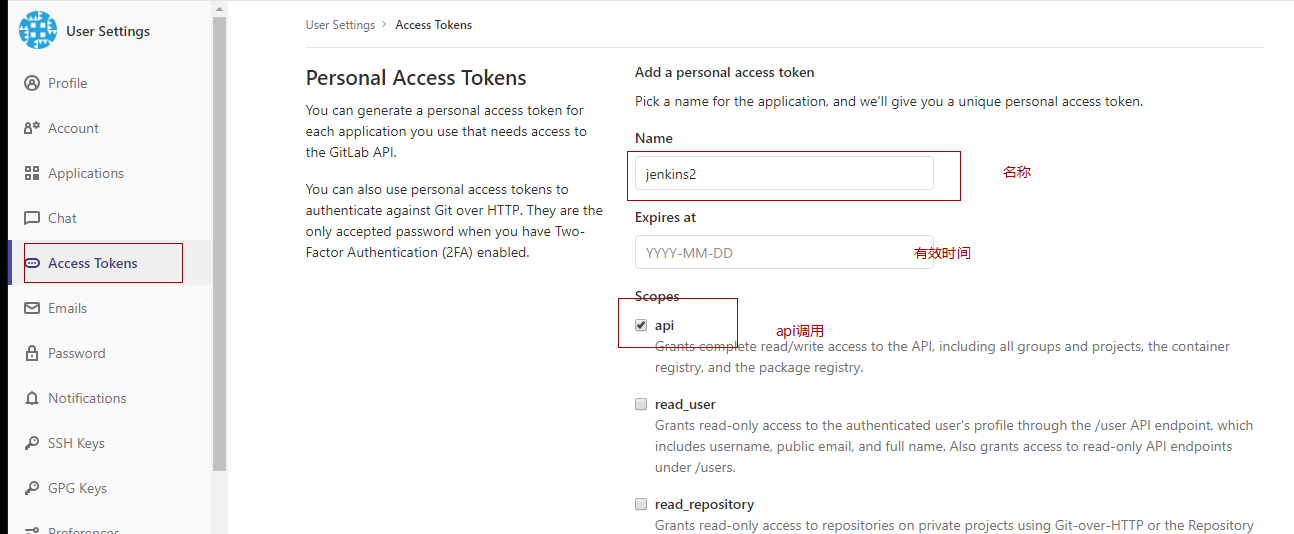Click the Notifications bell icon
The width and height of the screenshot is (1294, 534).
[32, 398]
